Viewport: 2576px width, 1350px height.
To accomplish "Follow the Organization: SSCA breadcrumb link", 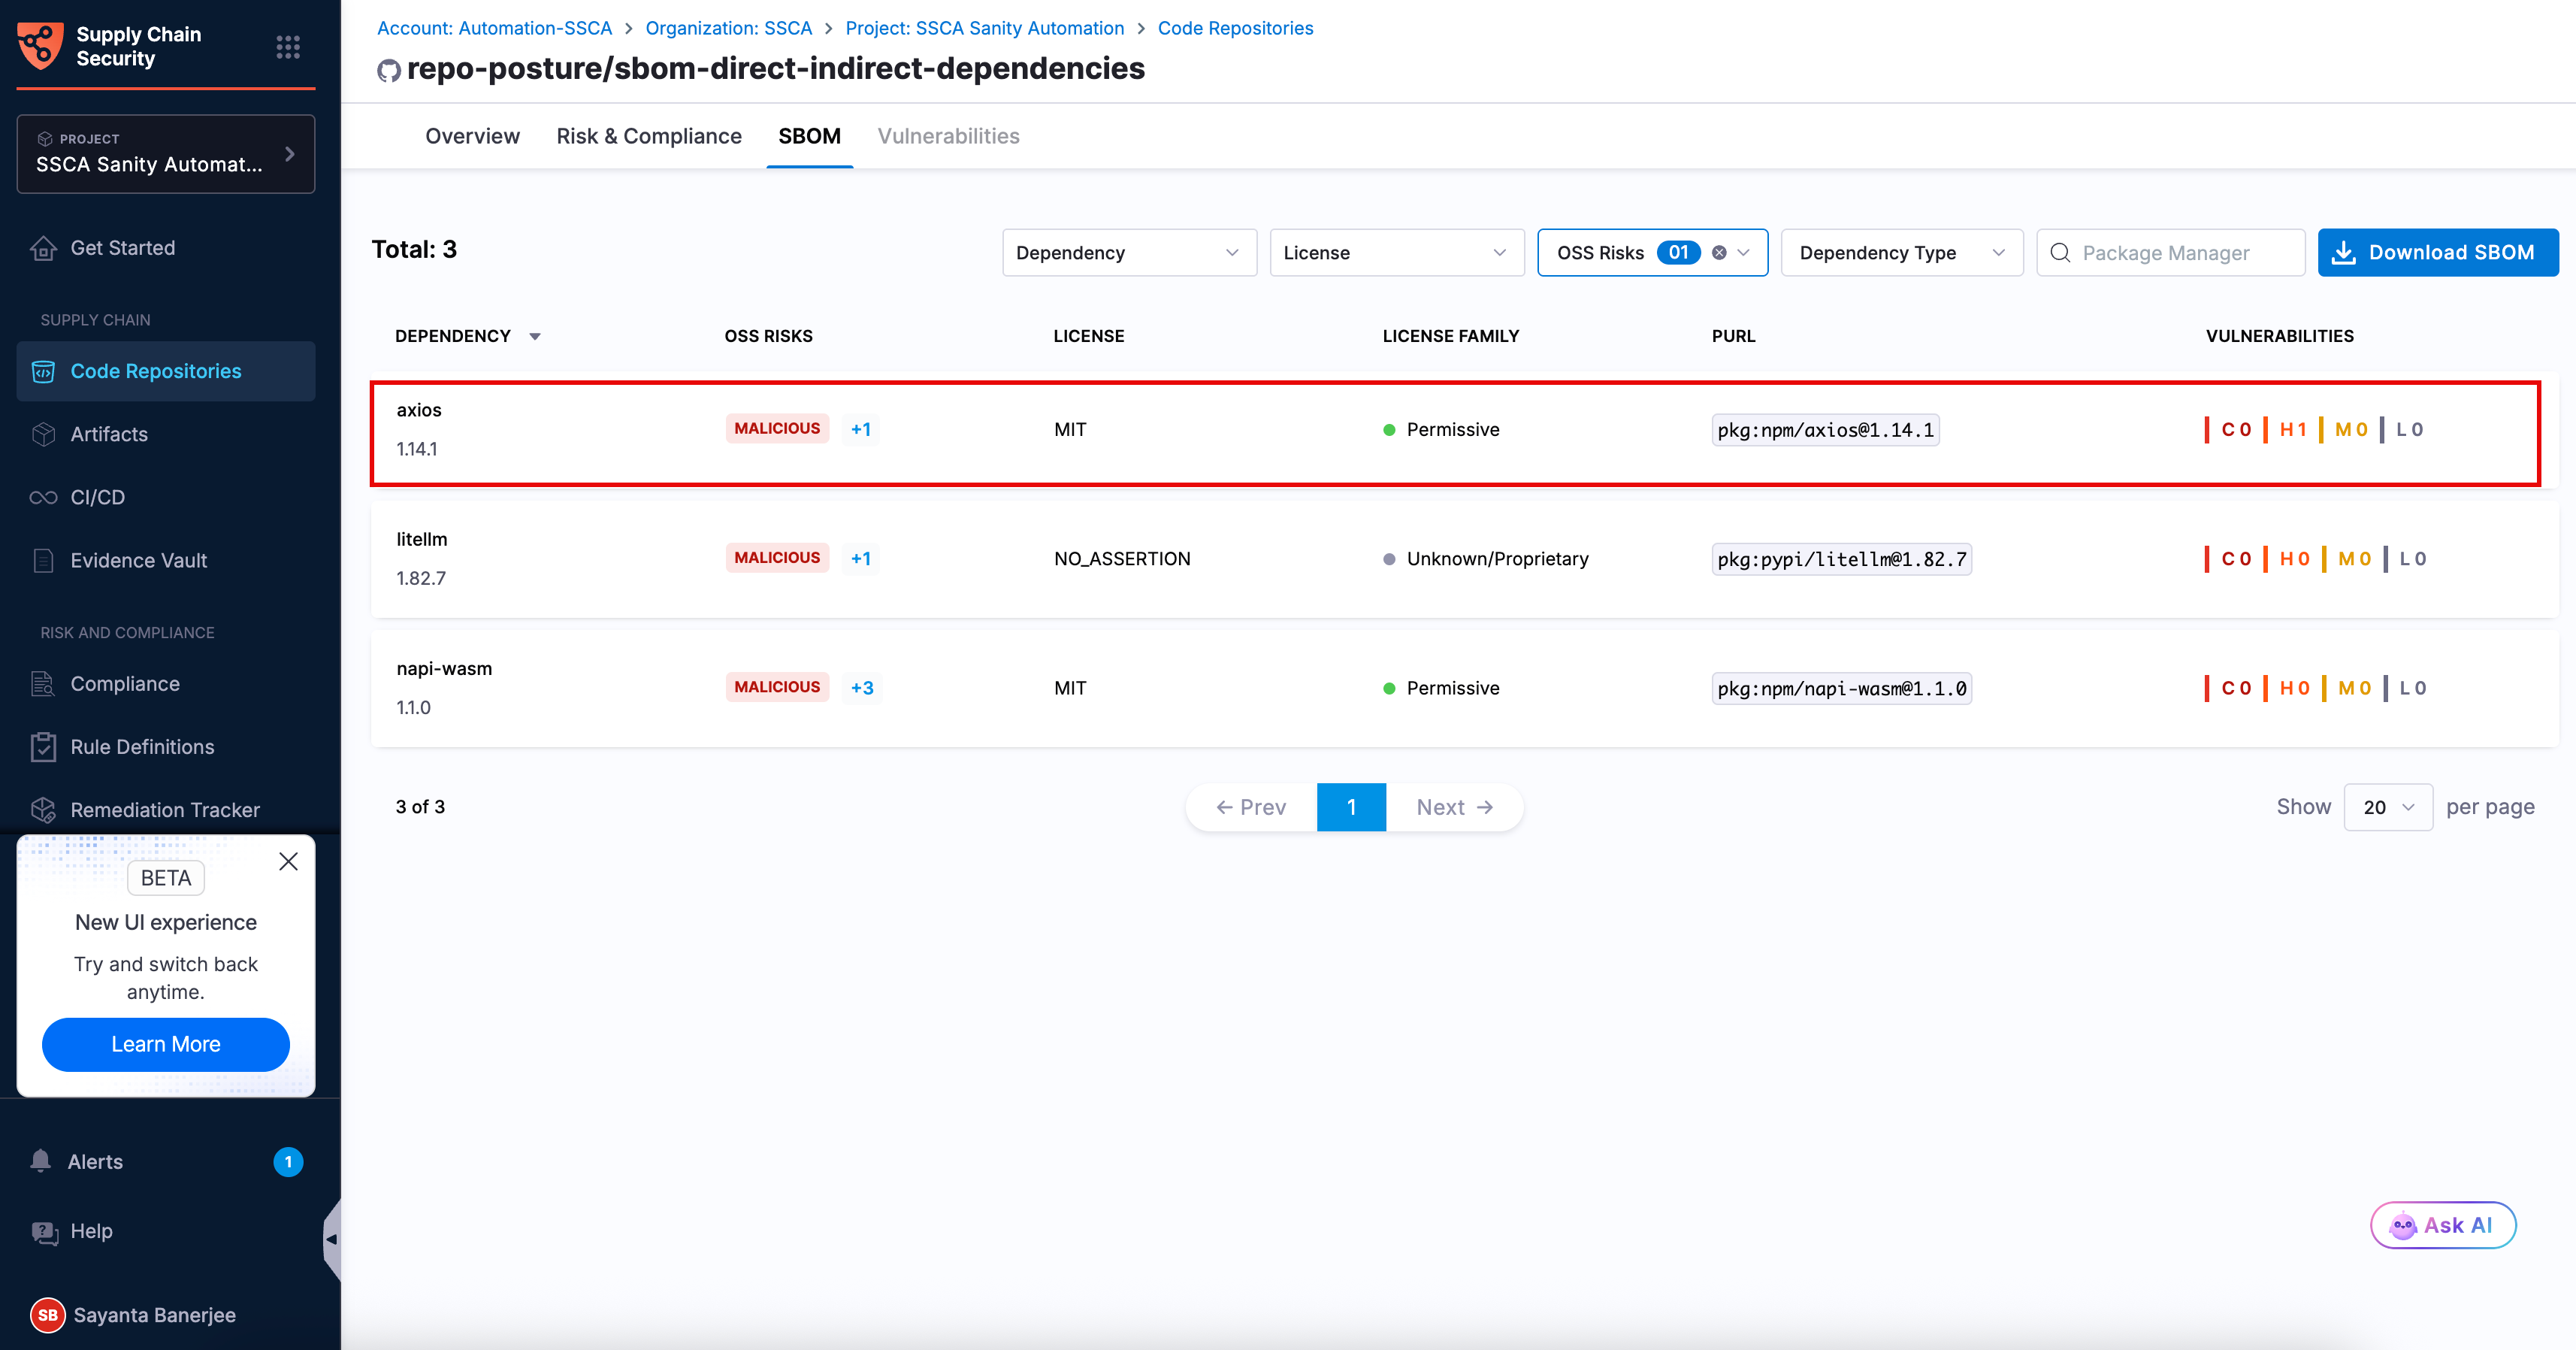I will point(728,28).
